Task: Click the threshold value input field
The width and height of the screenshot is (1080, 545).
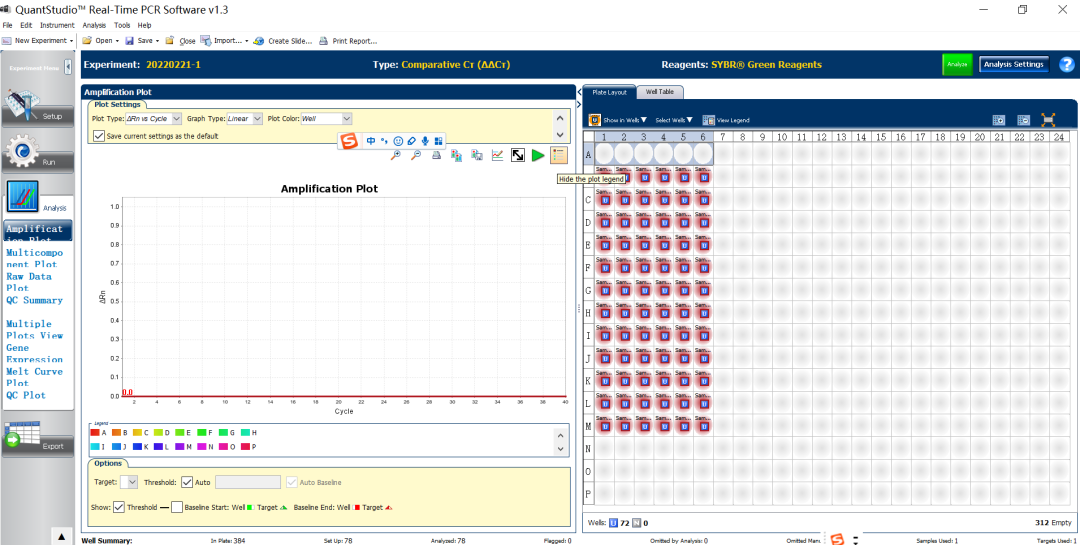Action: [248, 482]
